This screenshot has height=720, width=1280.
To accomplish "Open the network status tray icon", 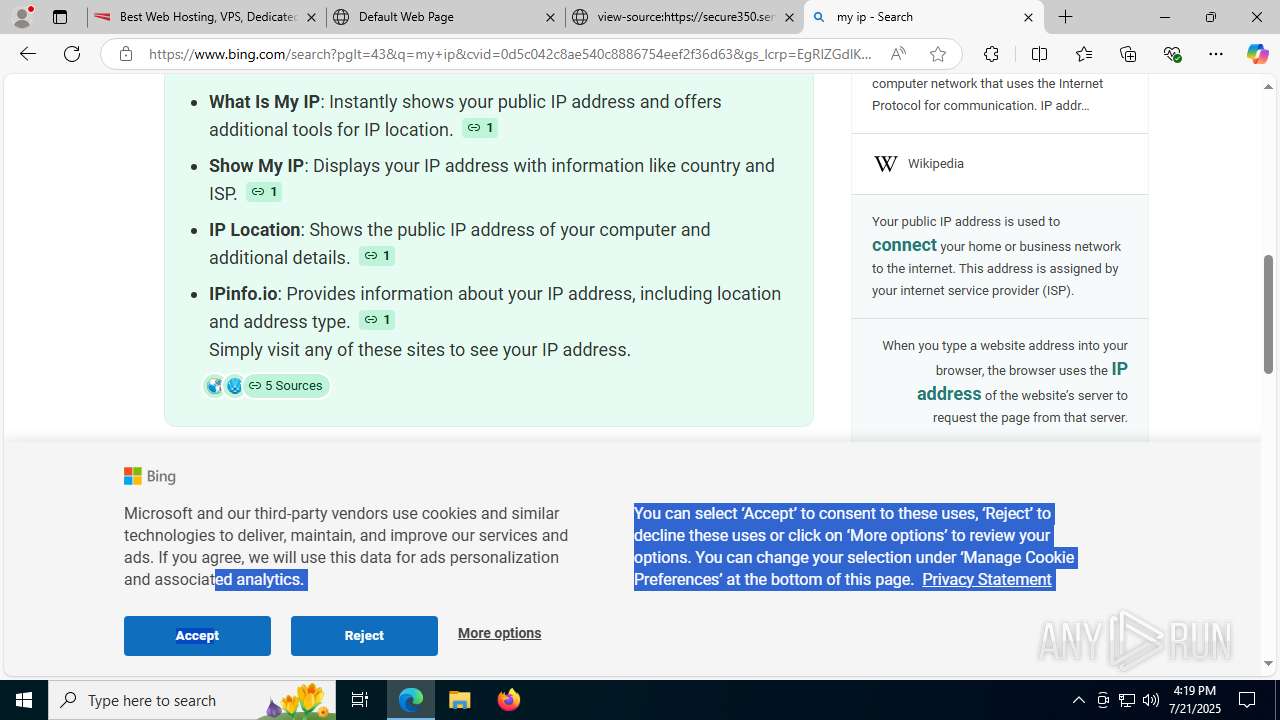I will (1127, 700).
